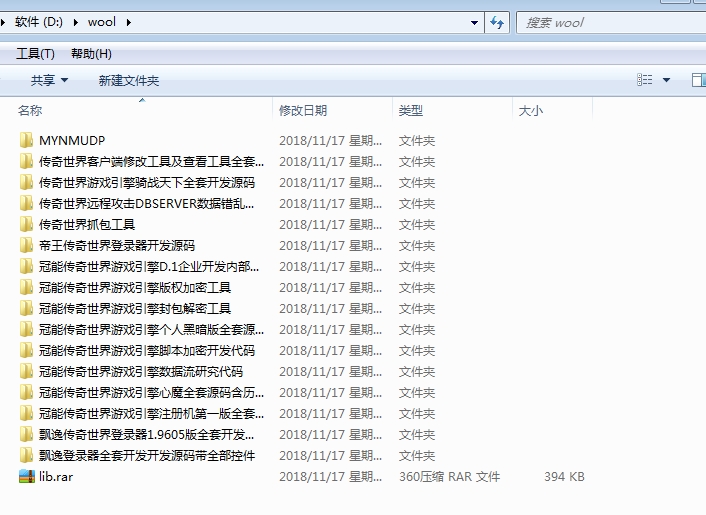This screenshot has width=706, height=515.
Task: Open the 工具(T) menu
Action: click(35, 54)
